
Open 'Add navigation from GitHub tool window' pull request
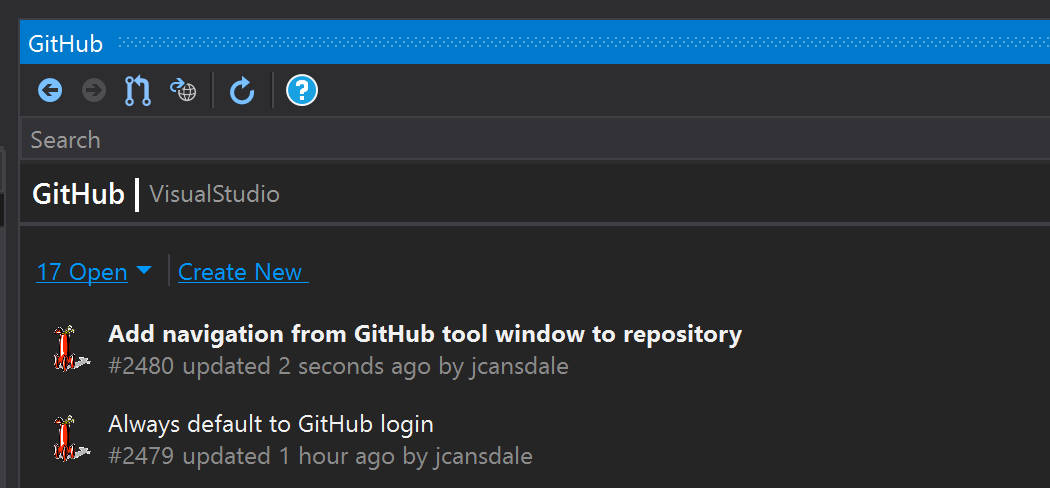[425, 334]
